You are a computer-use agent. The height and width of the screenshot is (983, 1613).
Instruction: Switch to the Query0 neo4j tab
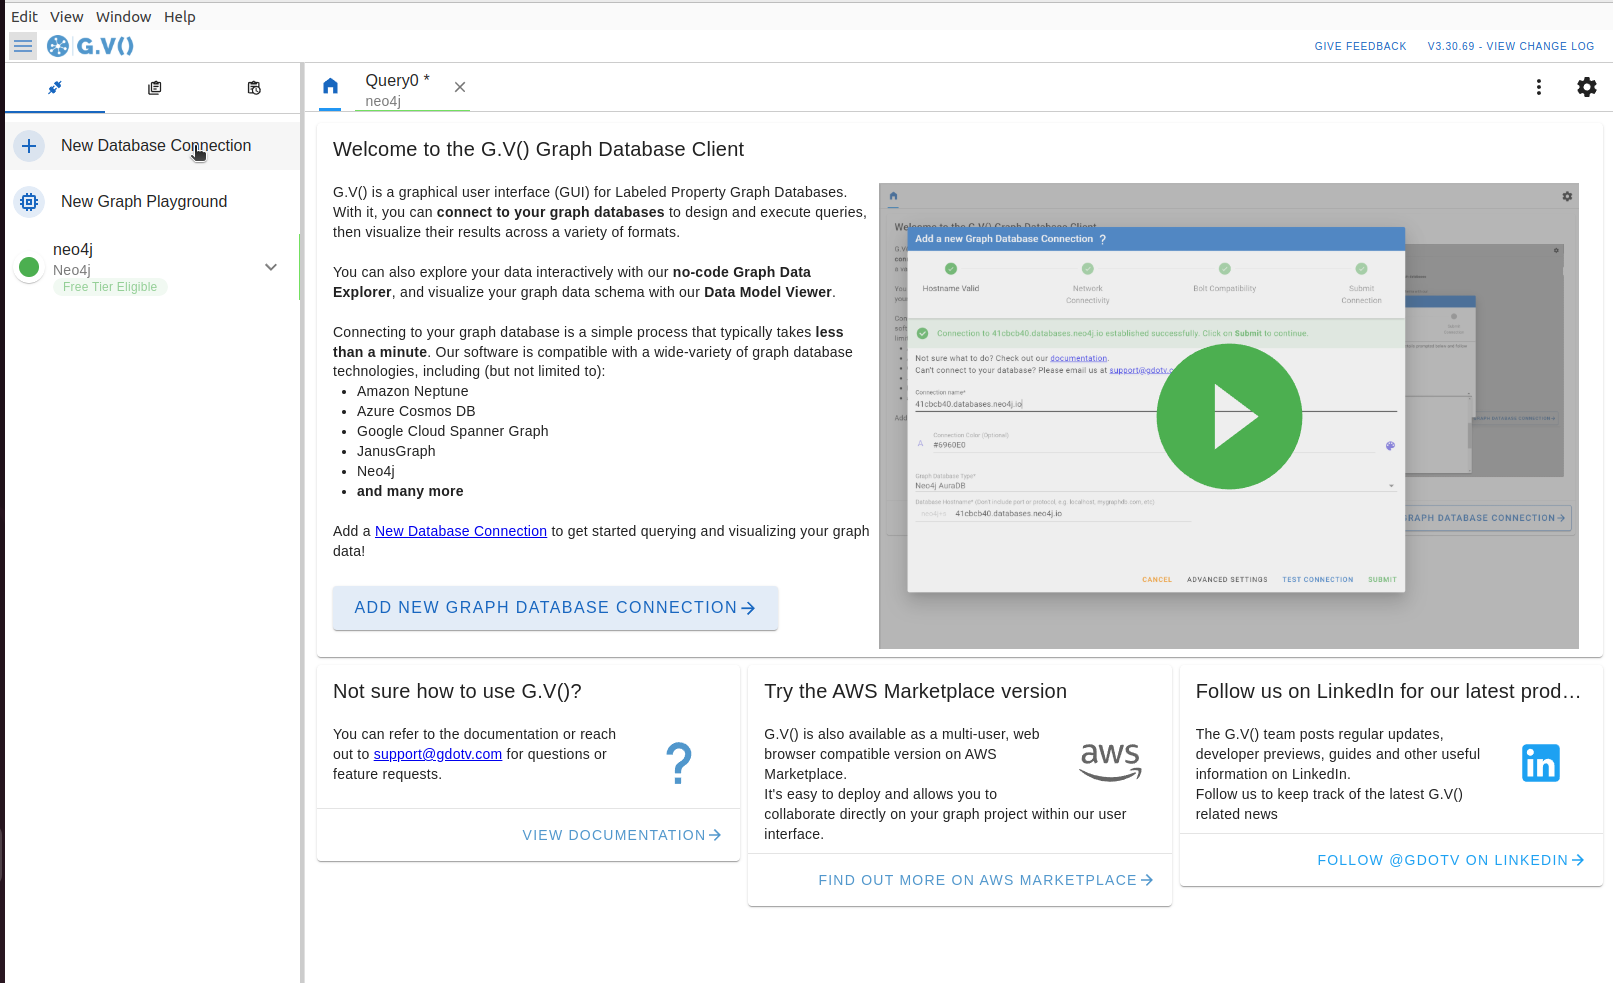coord(397,89)
